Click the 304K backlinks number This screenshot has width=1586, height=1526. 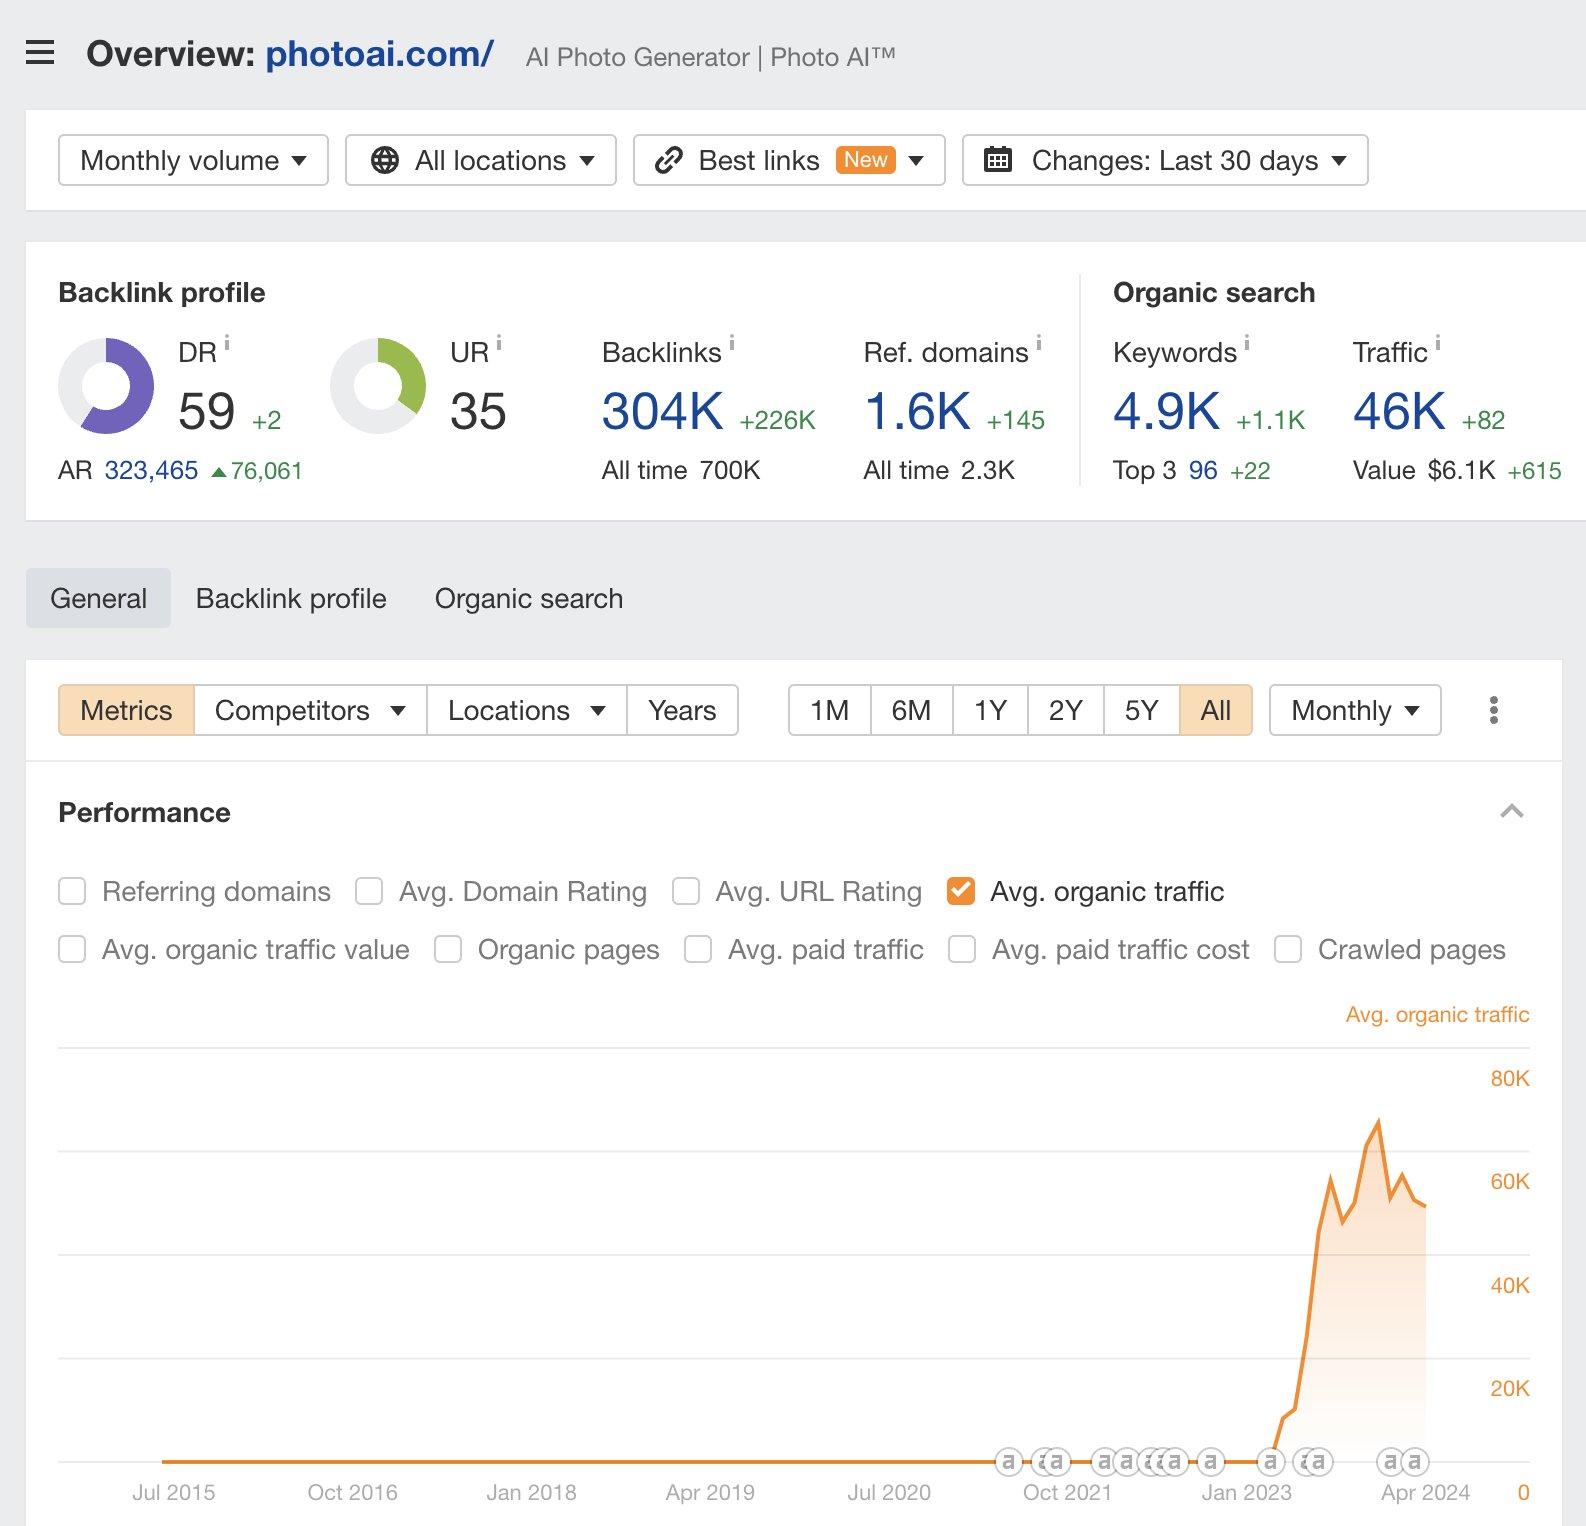pos(663,411)
